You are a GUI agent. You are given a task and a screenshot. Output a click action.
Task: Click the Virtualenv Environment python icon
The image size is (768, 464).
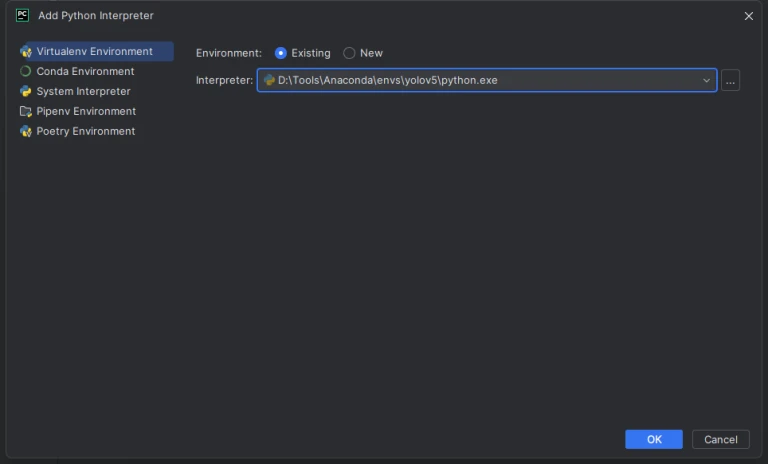(x=25, y=51)
